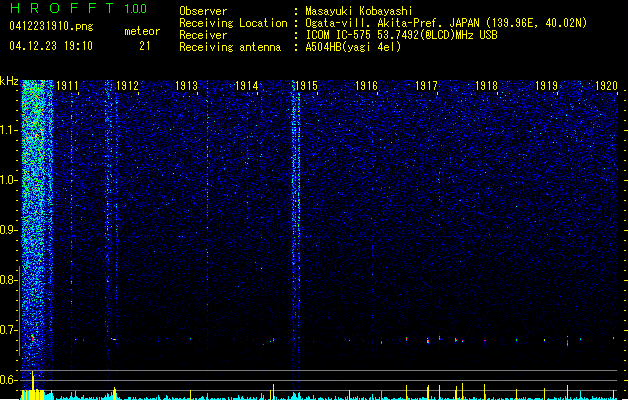Click the 1917 time marker
Viewport: 629px width, 400px height.
tap(426, 86)
